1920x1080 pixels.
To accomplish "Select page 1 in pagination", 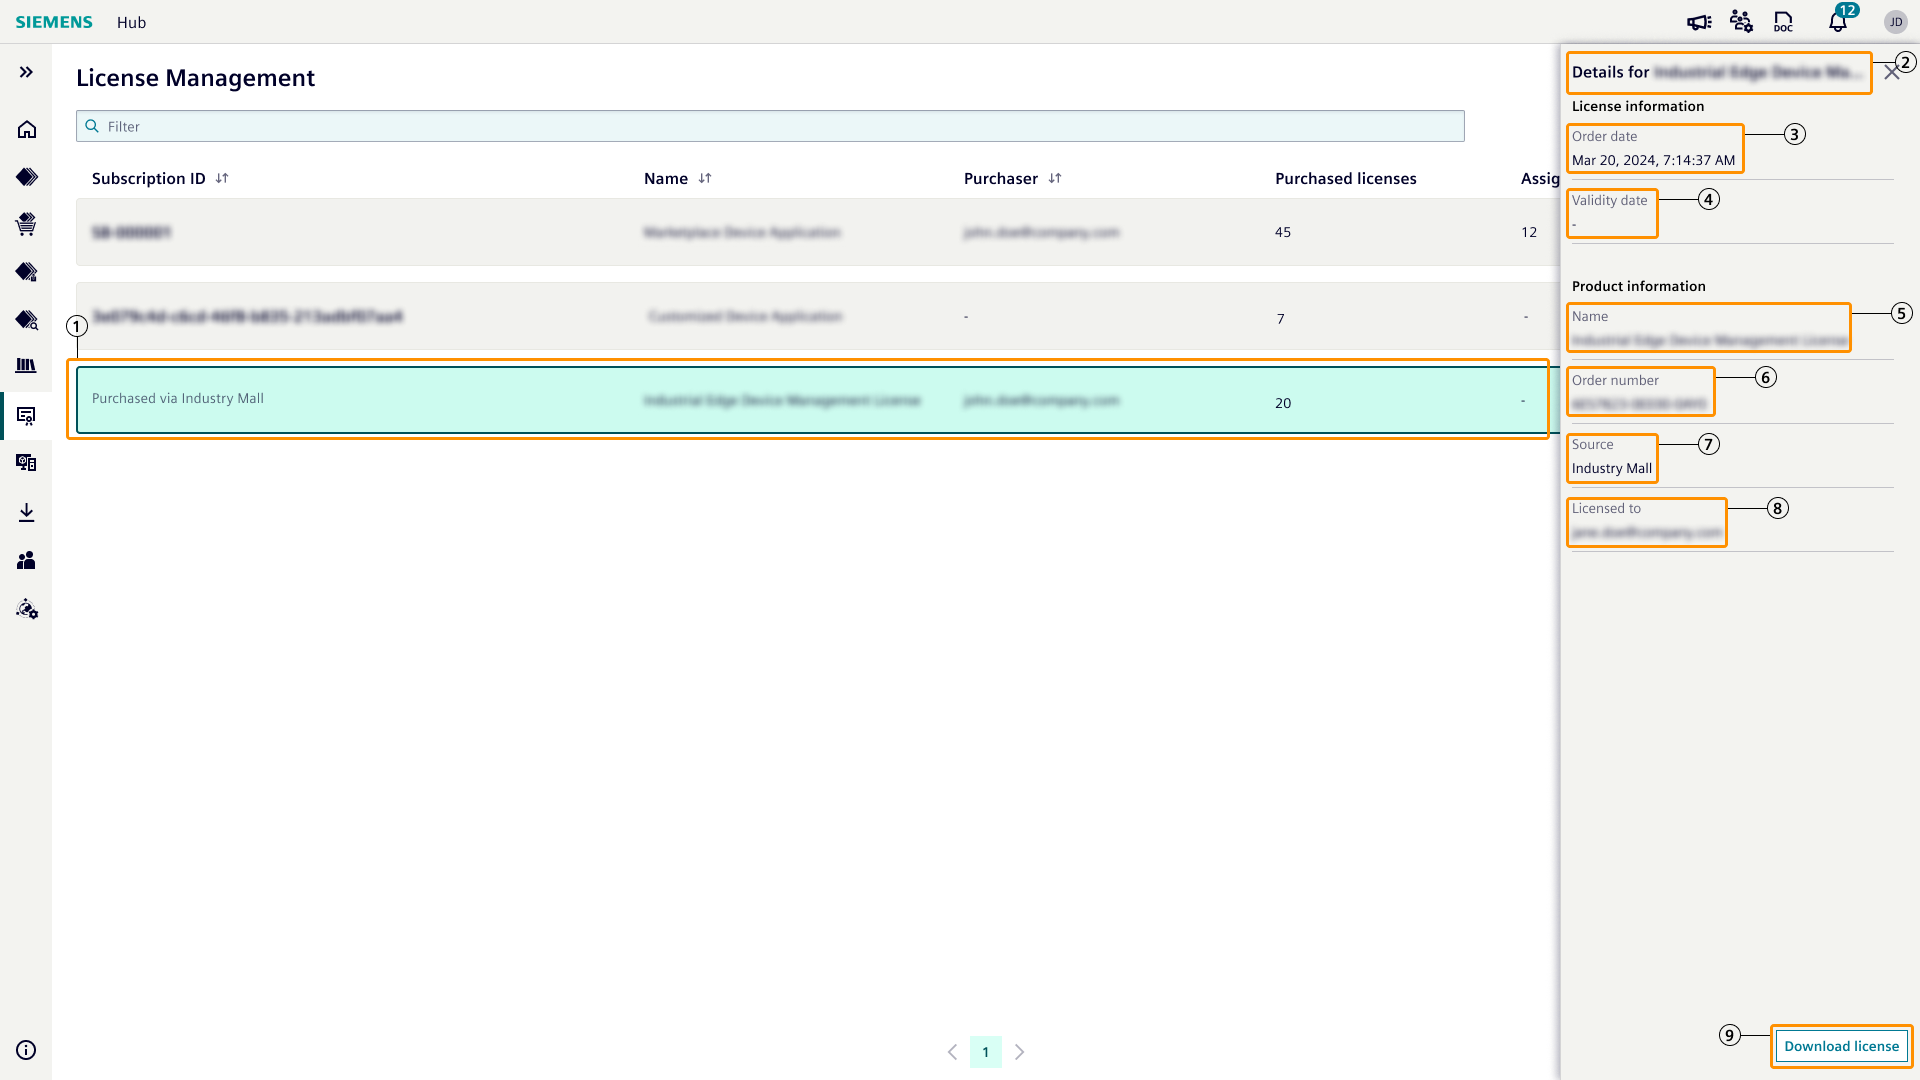I will [x=985, y=1052].
